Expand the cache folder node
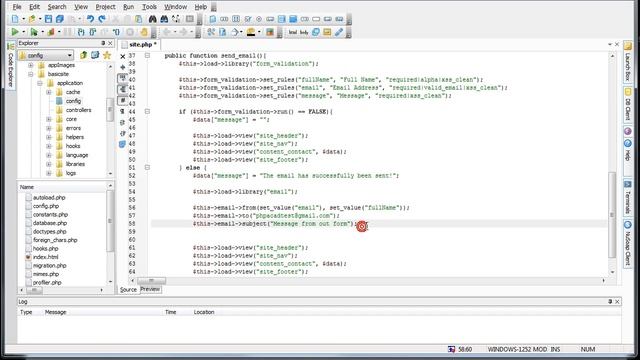Screen dimensions: 640x360 pyautogui.click(x=49, y=92)
